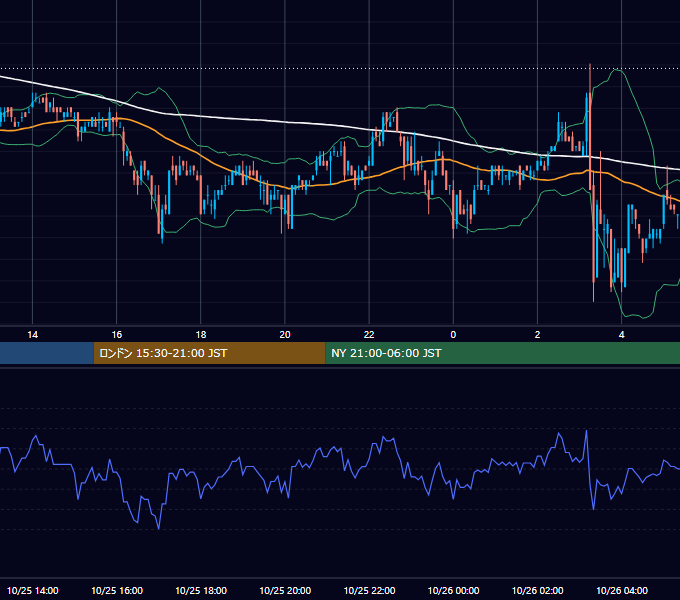
Task: Click the 10/25 14:00 date label
Action: (33, 590)
